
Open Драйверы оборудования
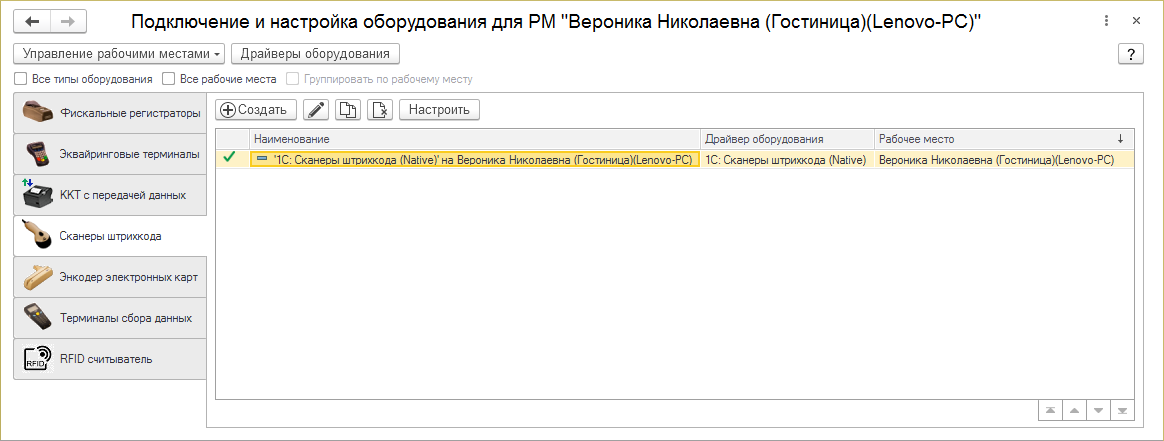click(x=316, y=54)
